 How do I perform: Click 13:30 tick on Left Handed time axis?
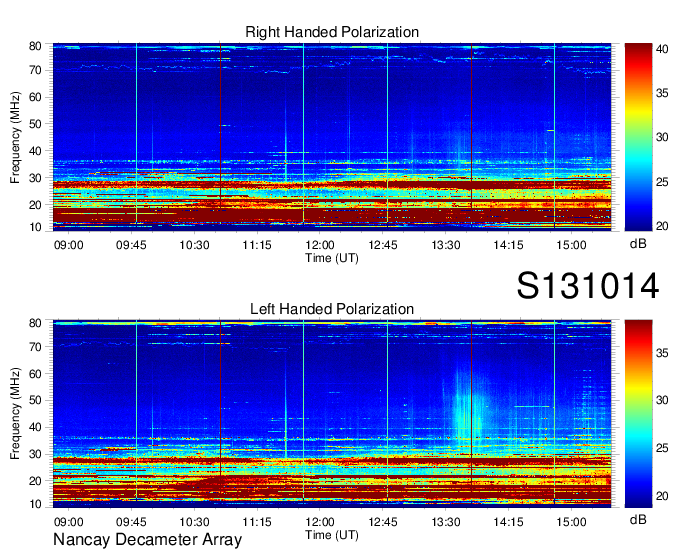[x=445, y=521]
